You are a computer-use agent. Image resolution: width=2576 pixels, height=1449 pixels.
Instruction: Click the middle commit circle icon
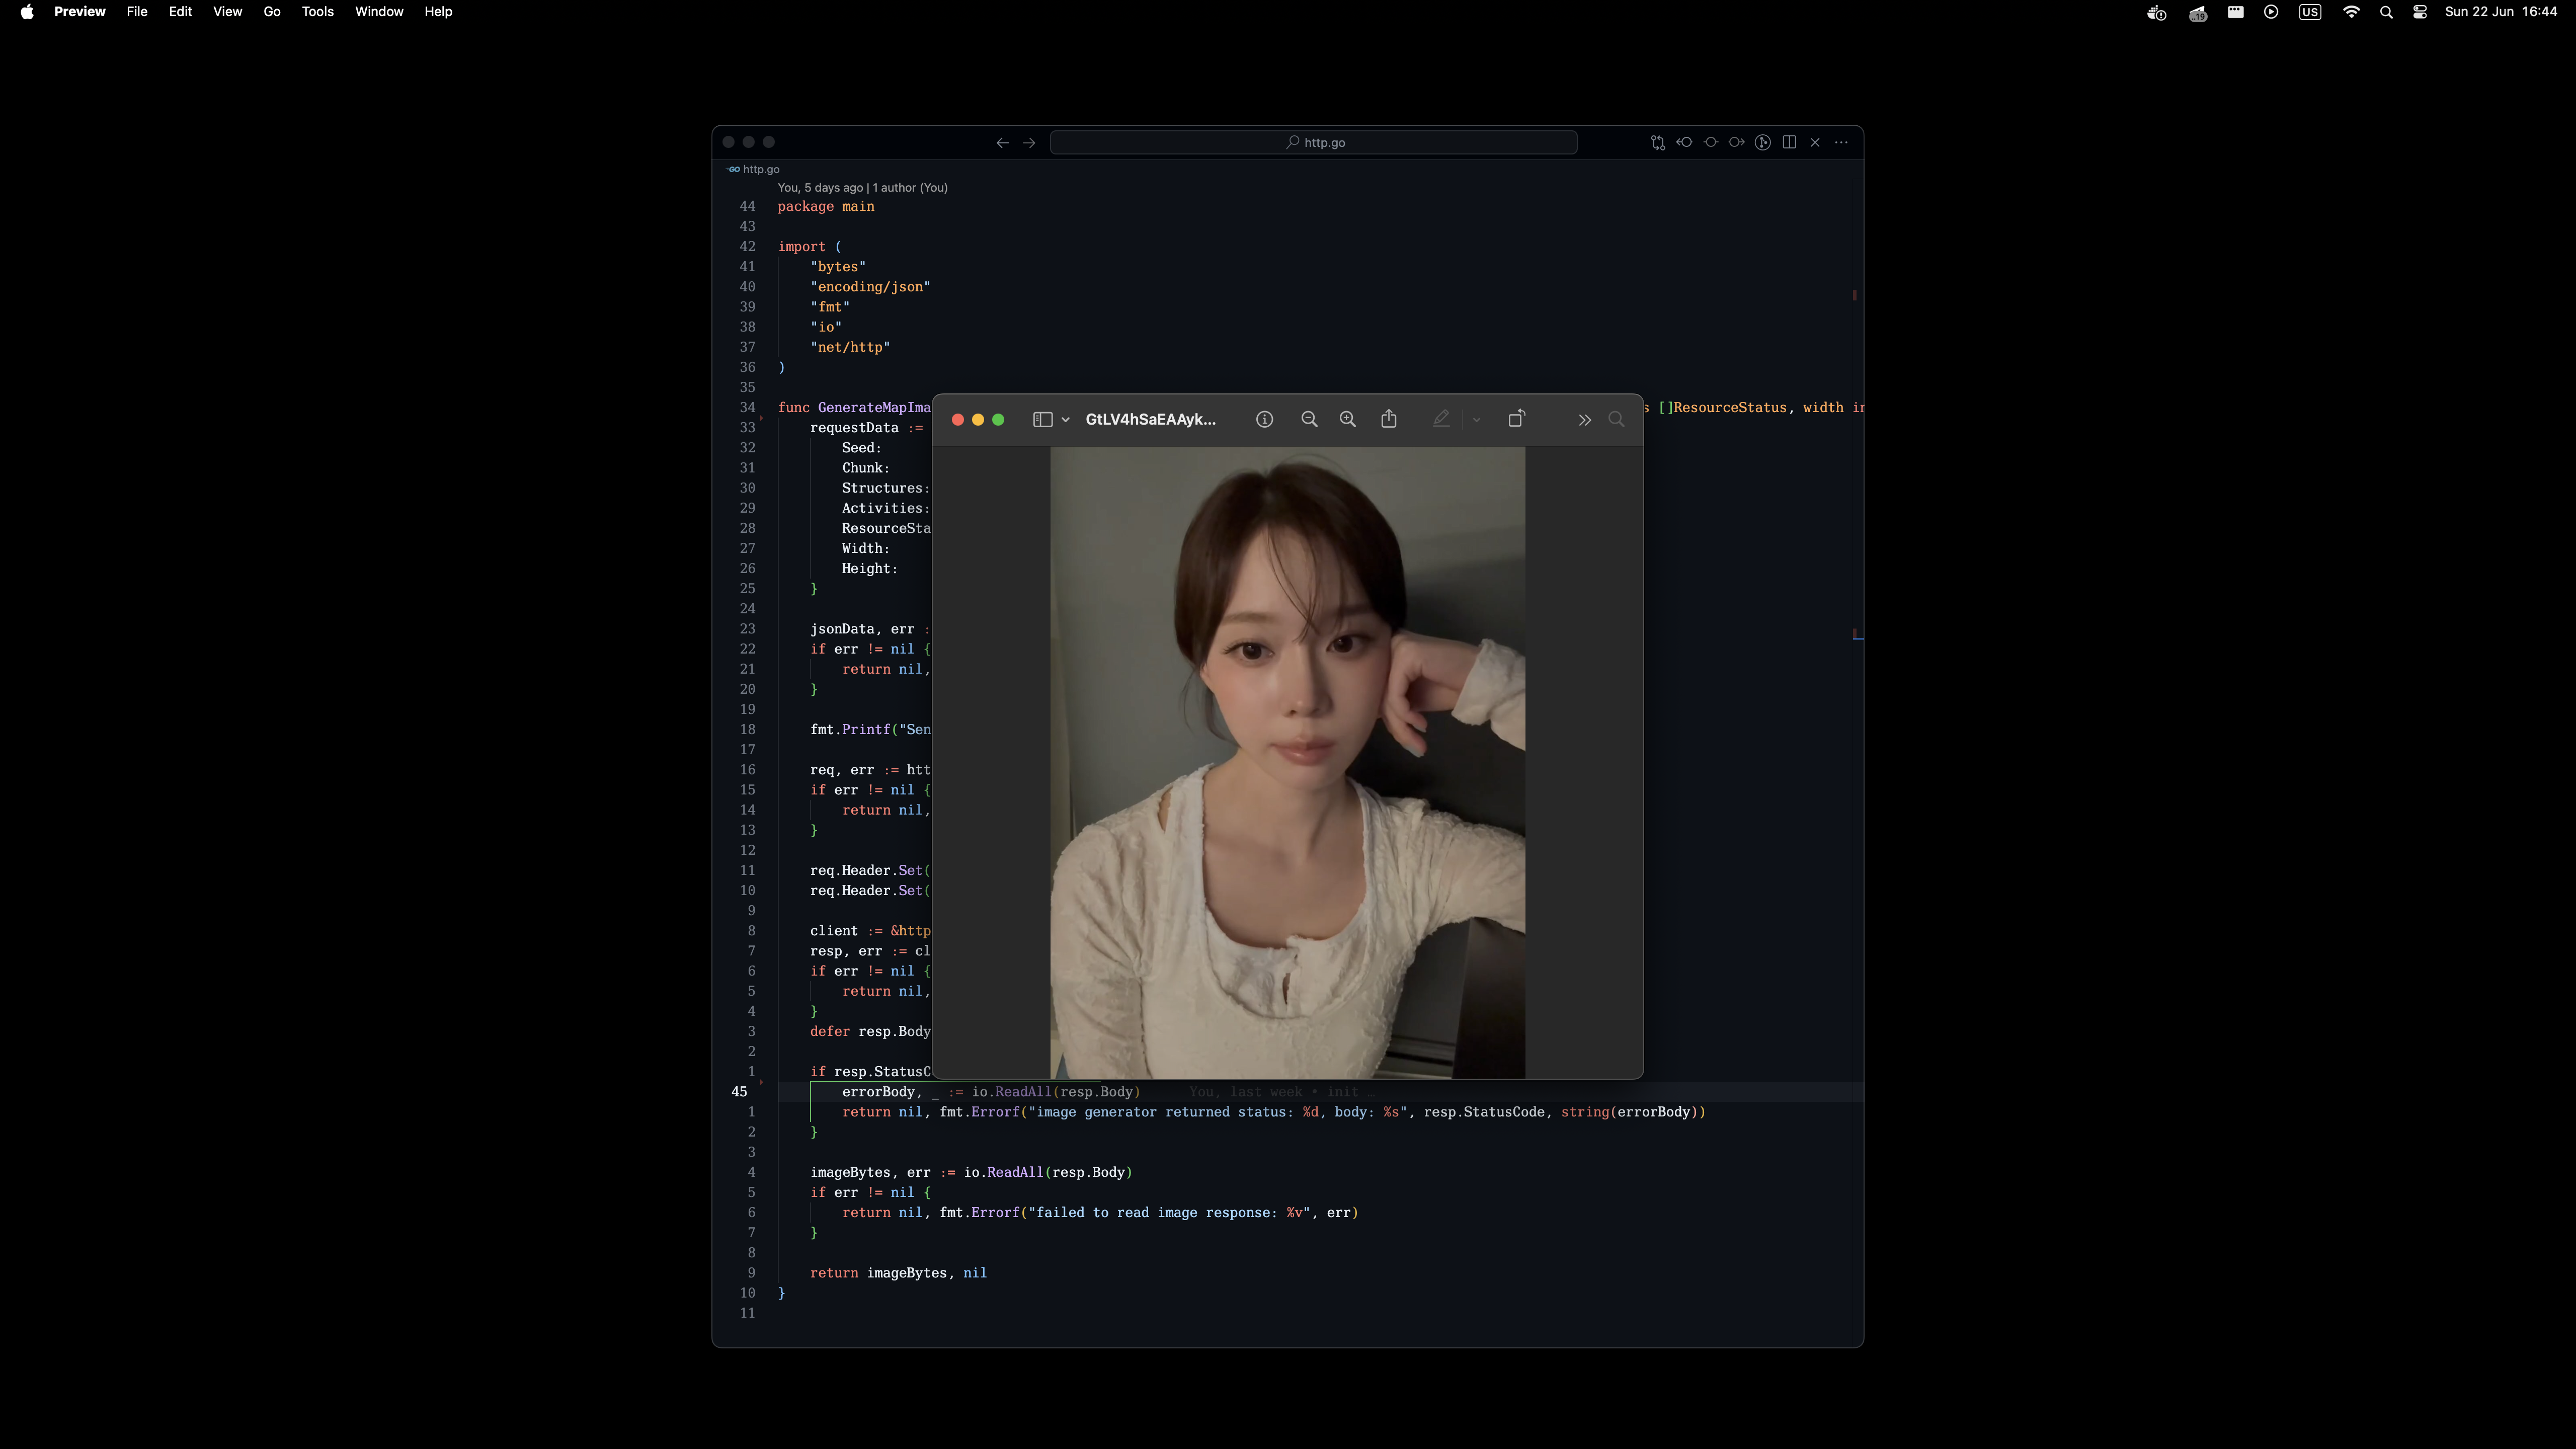(x=1711, y=143)
